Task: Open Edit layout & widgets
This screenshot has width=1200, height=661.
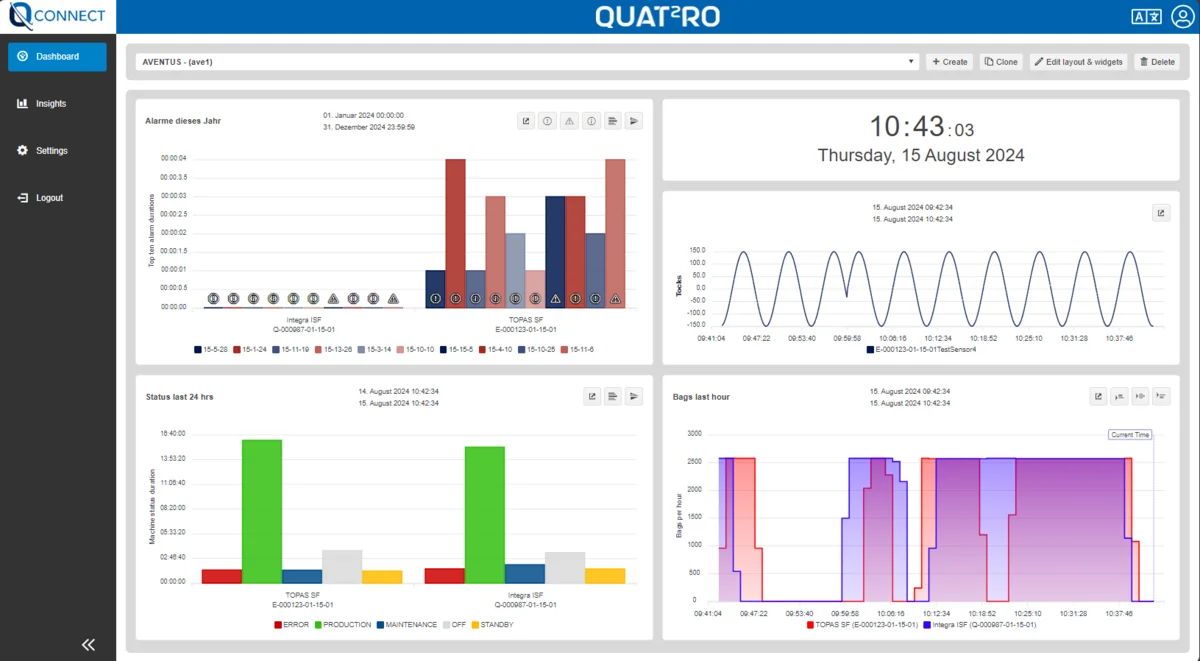Action: point(1079,62)
